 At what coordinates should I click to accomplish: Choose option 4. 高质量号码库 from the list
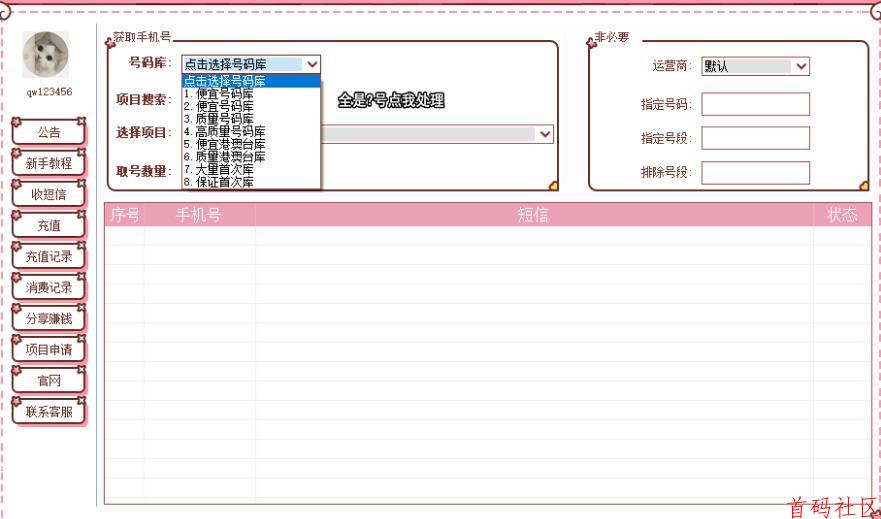tap(225, 131)
